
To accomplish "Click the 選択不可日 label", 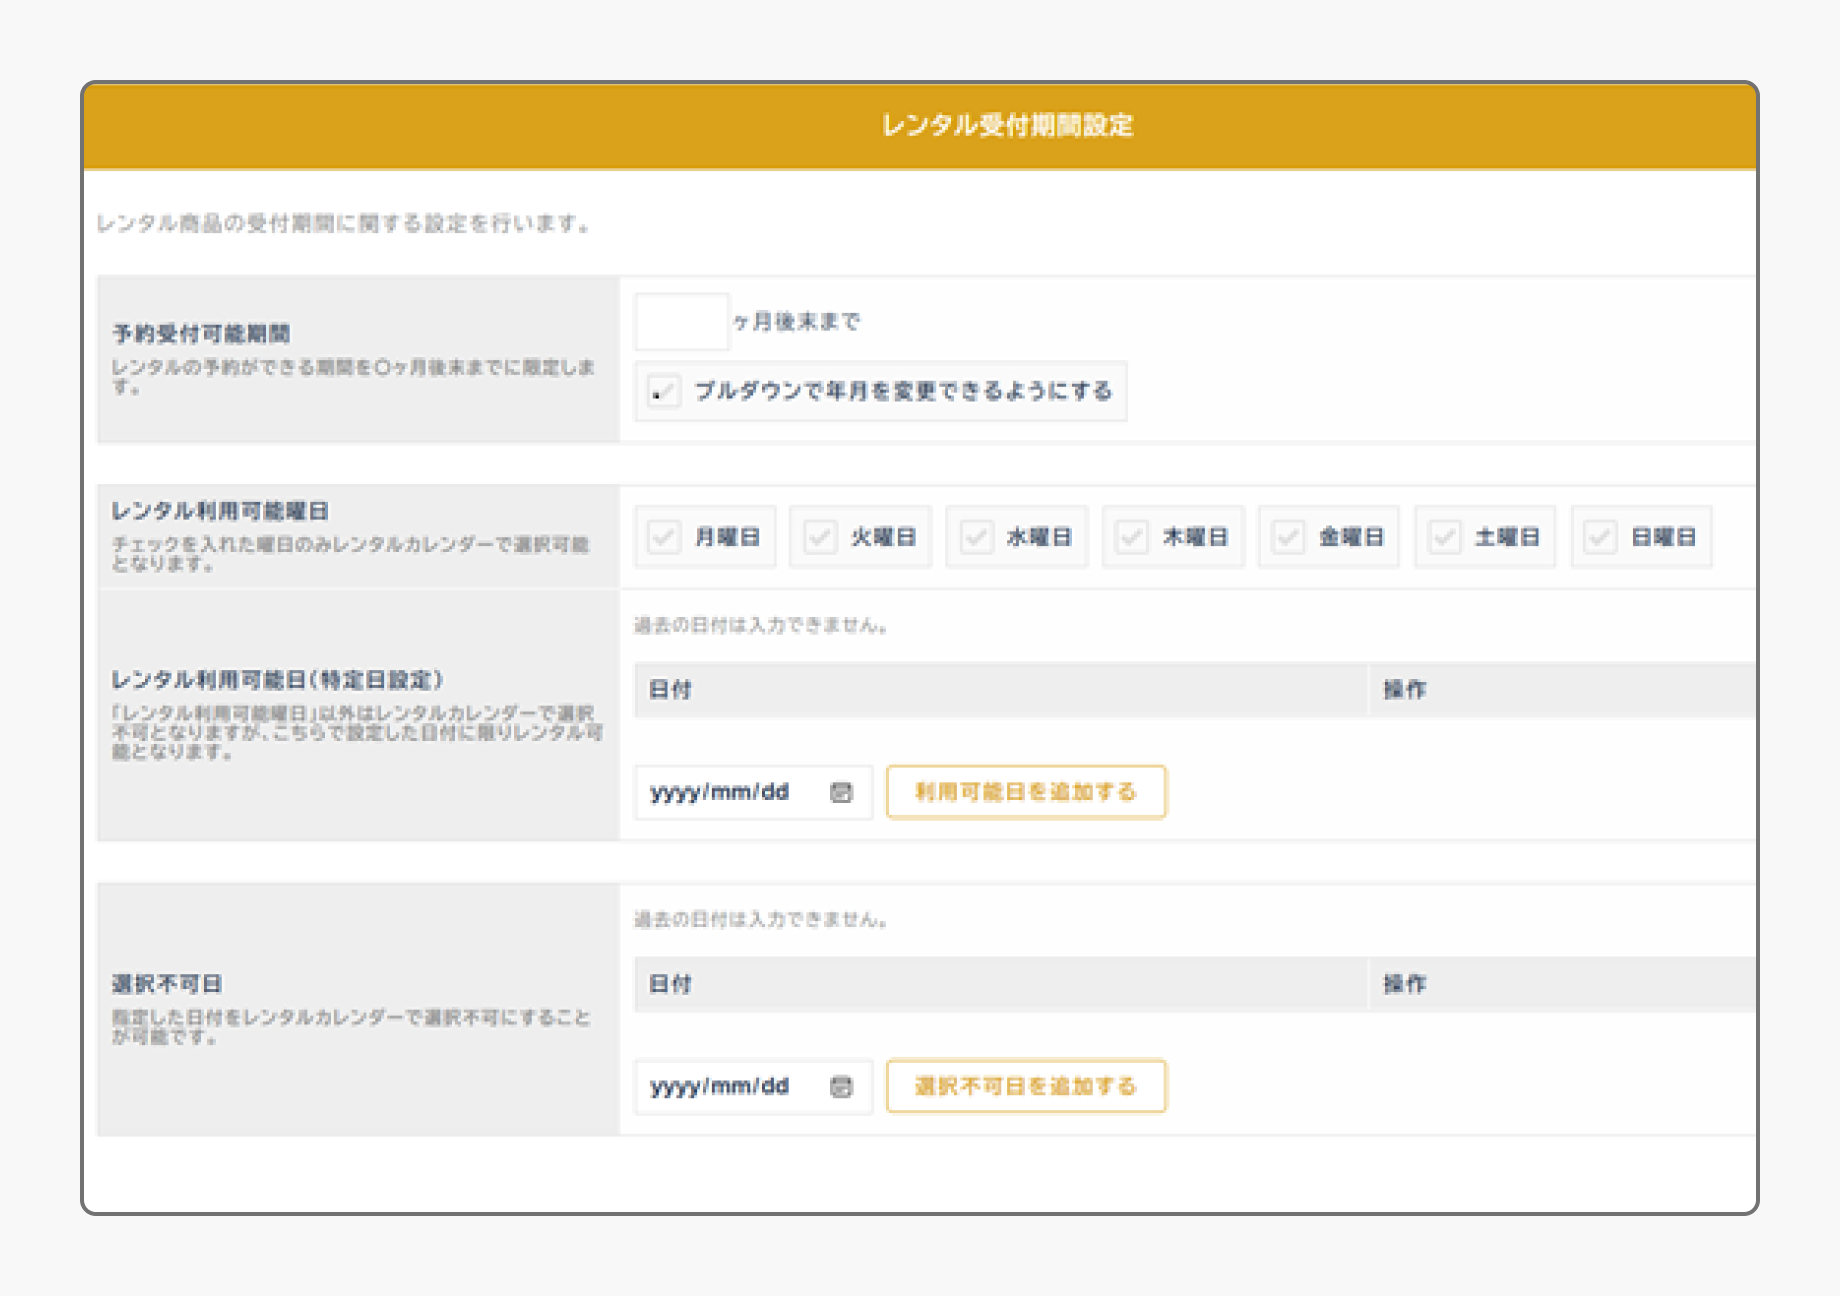I will 167,984.
